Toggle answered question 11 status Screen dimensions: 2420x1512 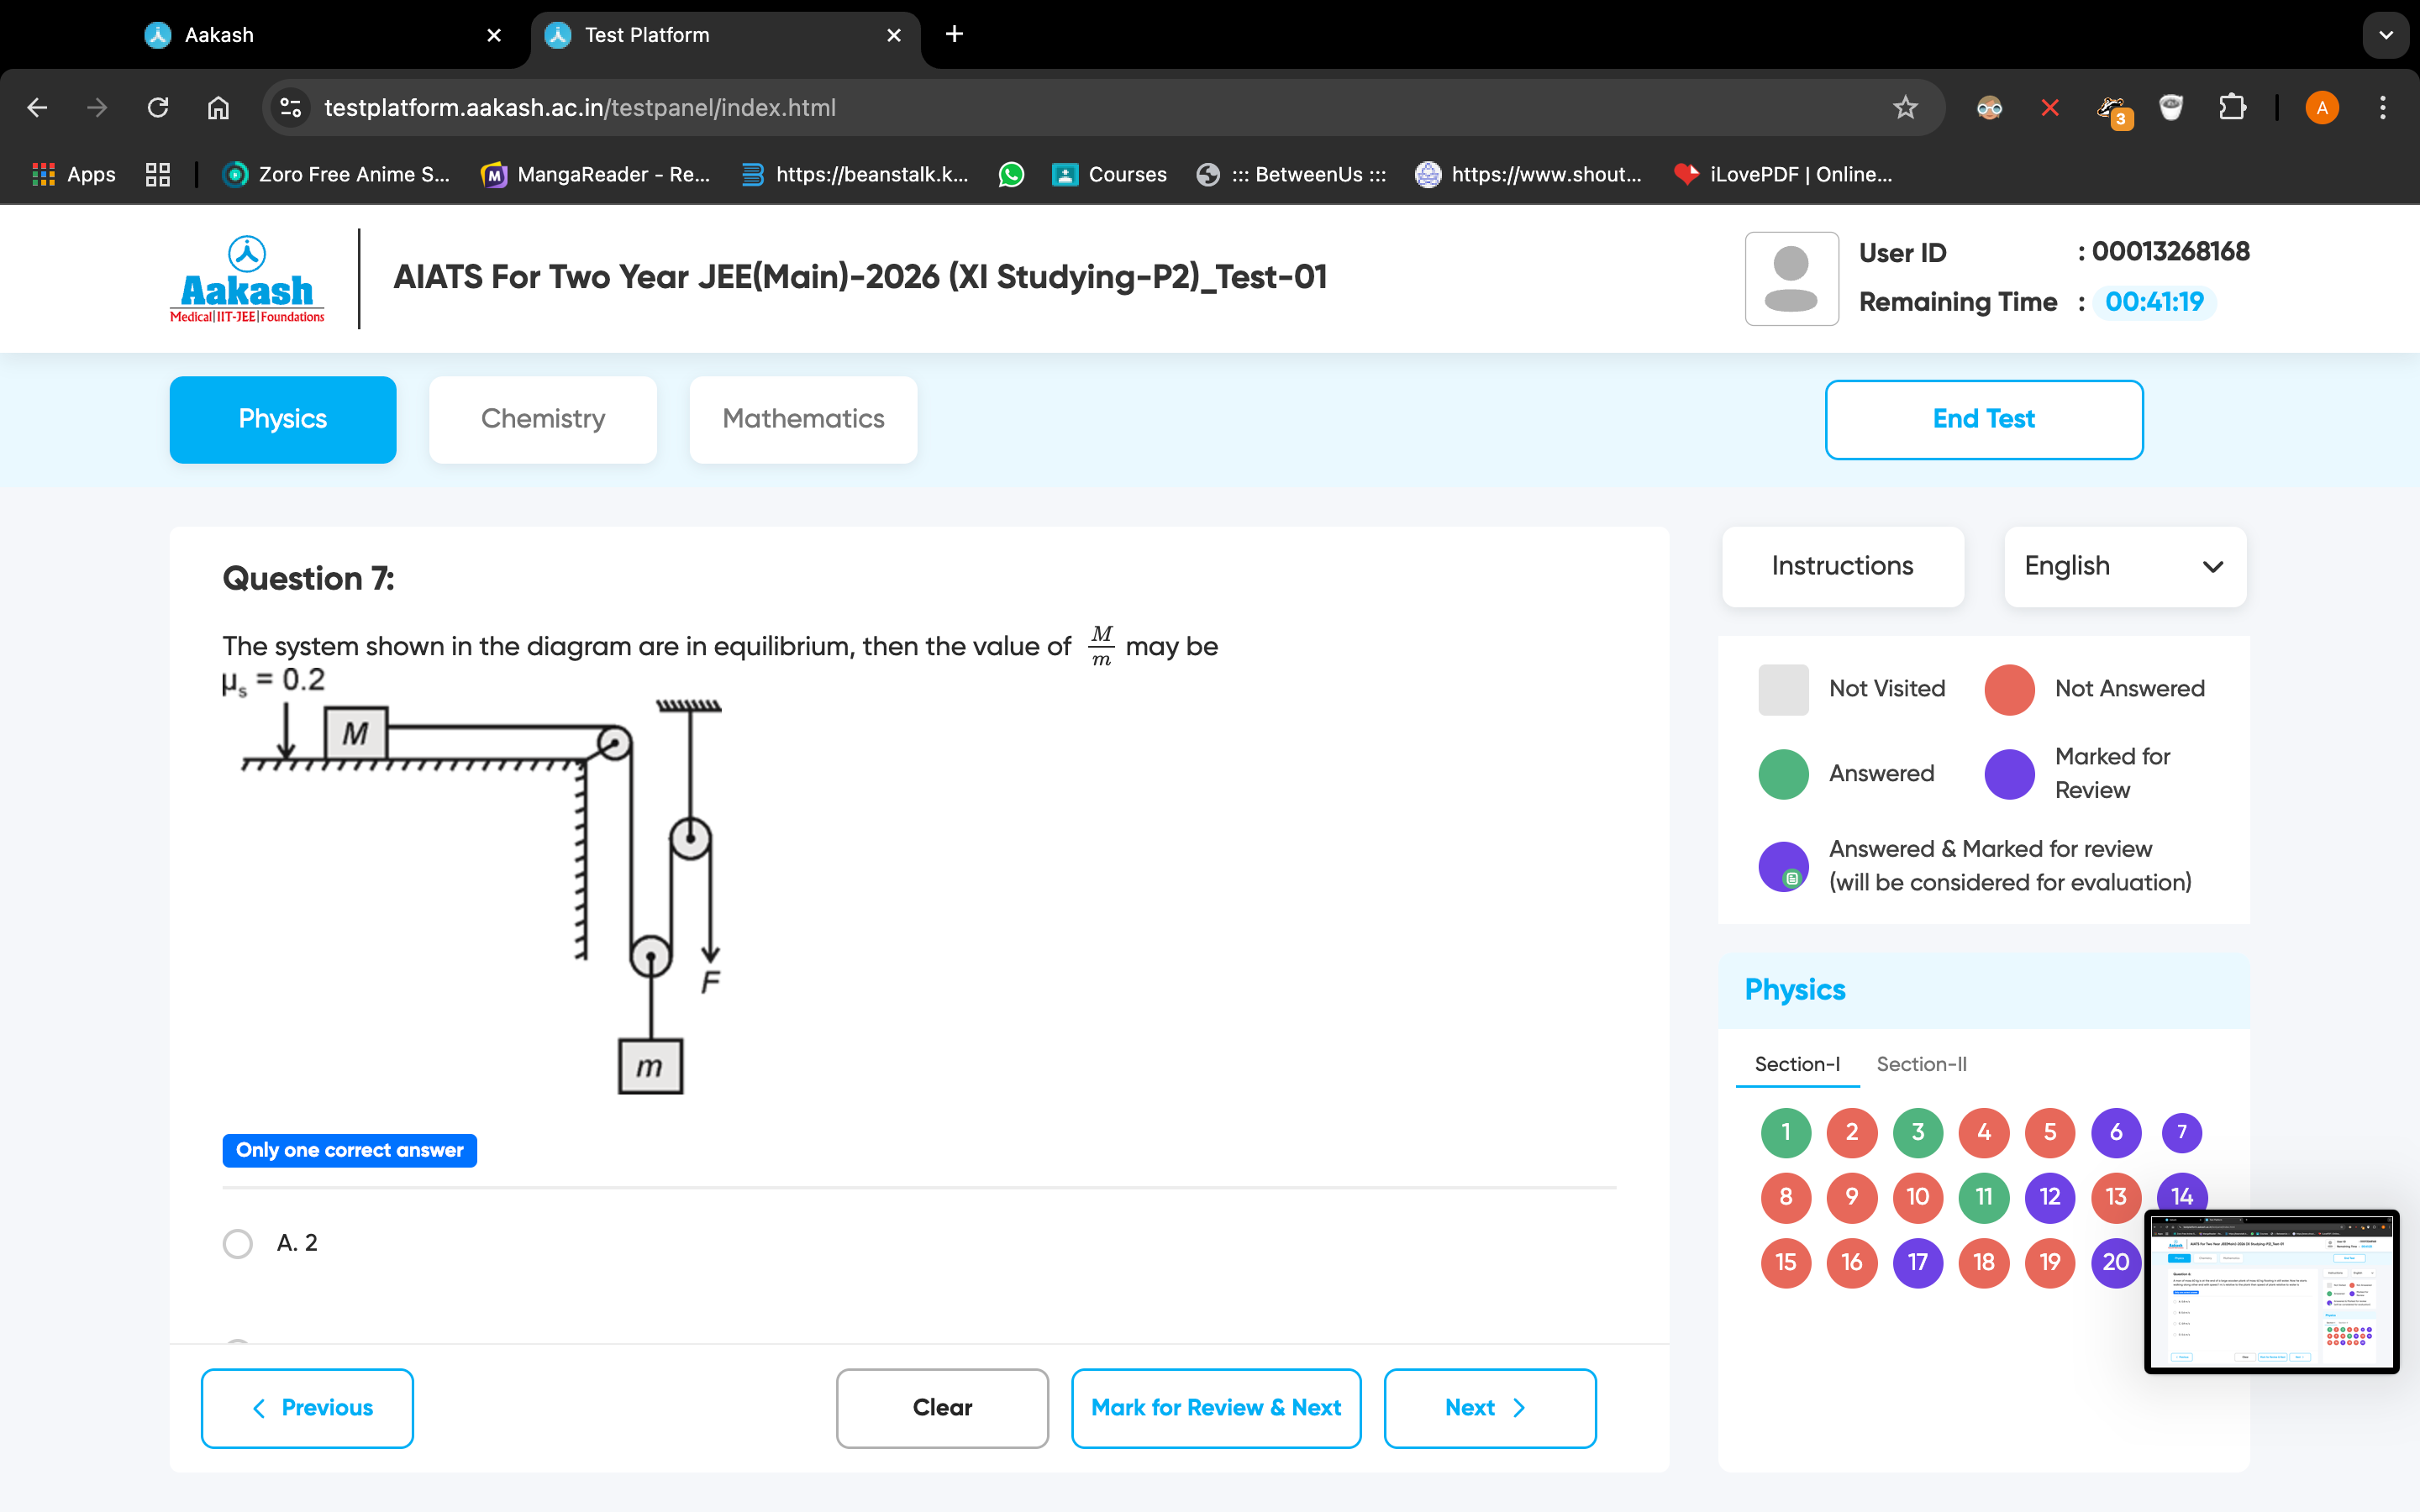(1983, 1195)
